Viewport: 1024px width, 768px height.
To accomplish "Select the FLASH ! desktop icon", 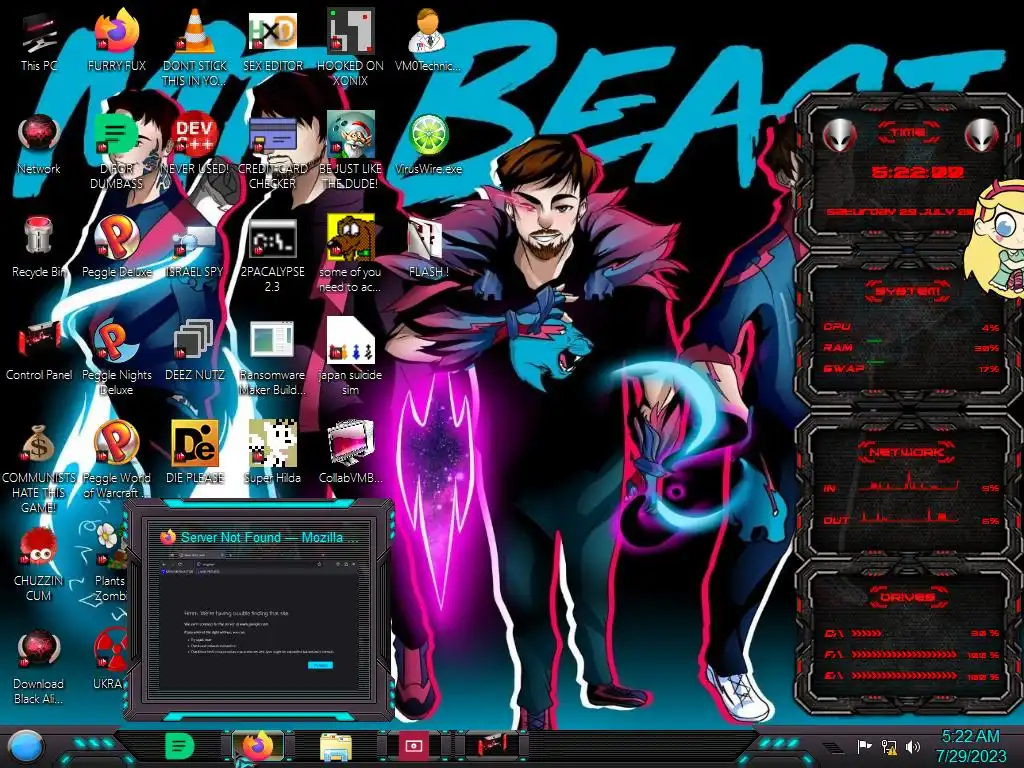I will [x=428, y=248].
